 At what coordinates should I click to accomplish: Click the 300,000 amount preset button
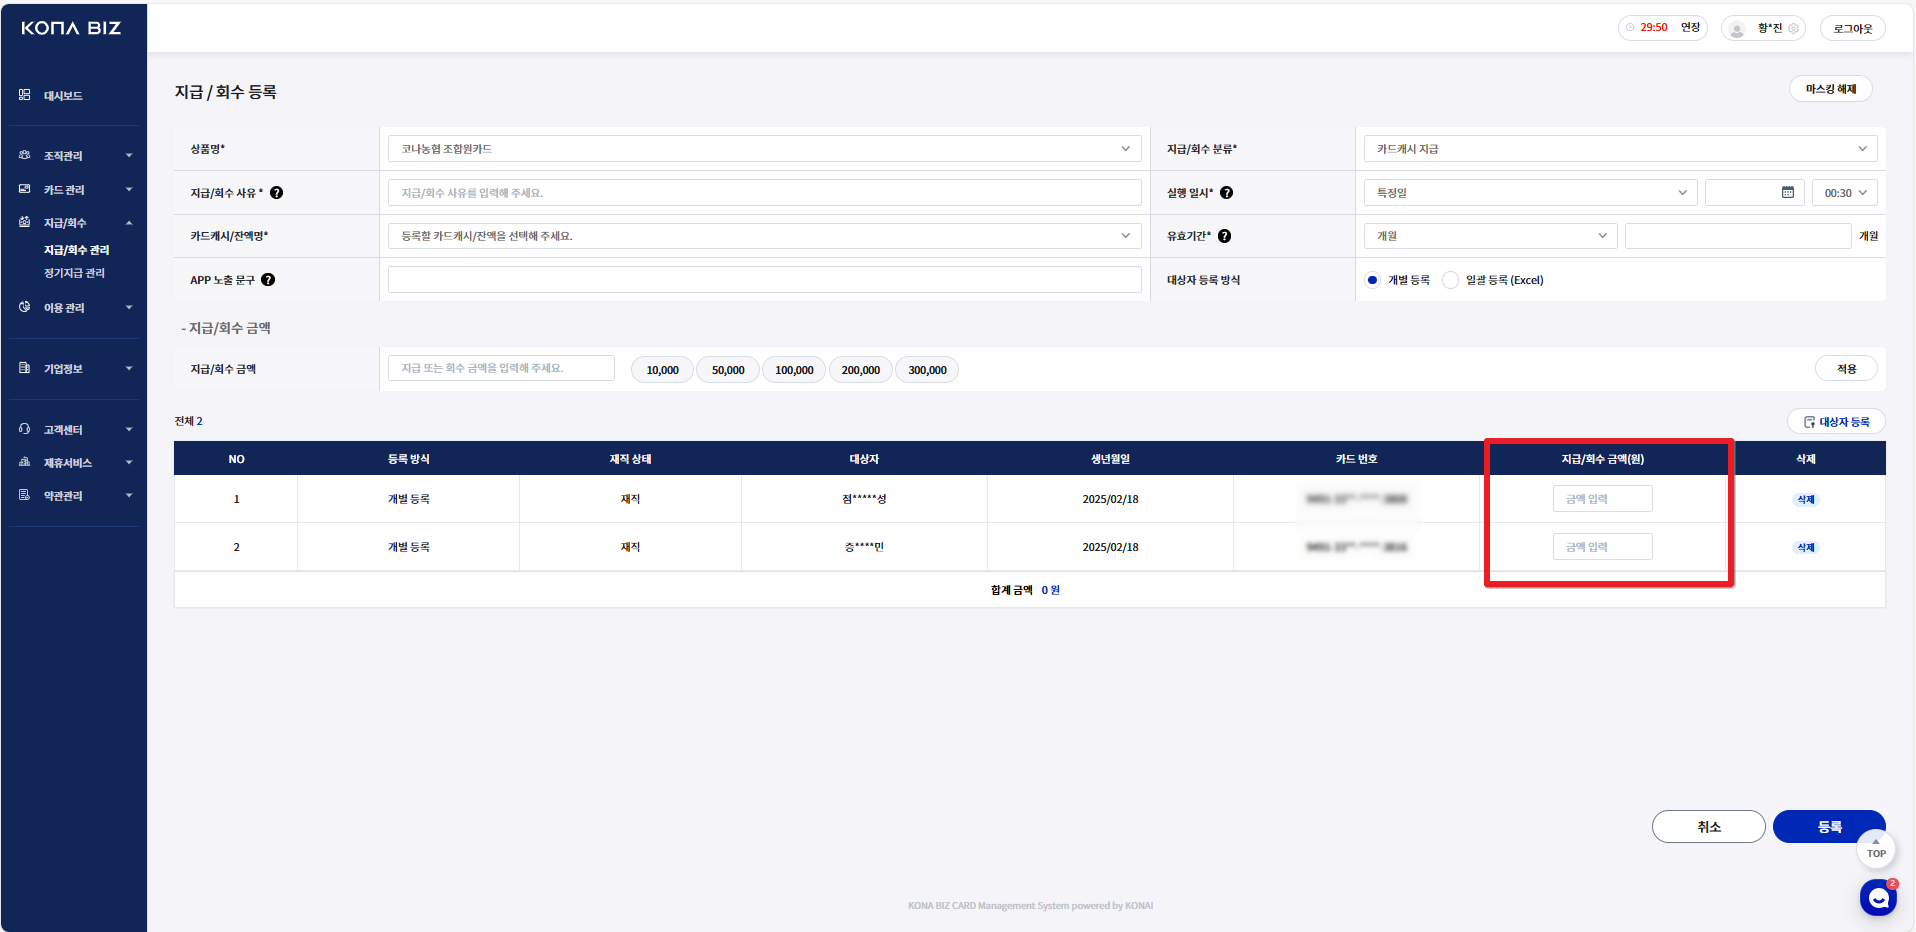pyautogui.click(x=927, y=370)
